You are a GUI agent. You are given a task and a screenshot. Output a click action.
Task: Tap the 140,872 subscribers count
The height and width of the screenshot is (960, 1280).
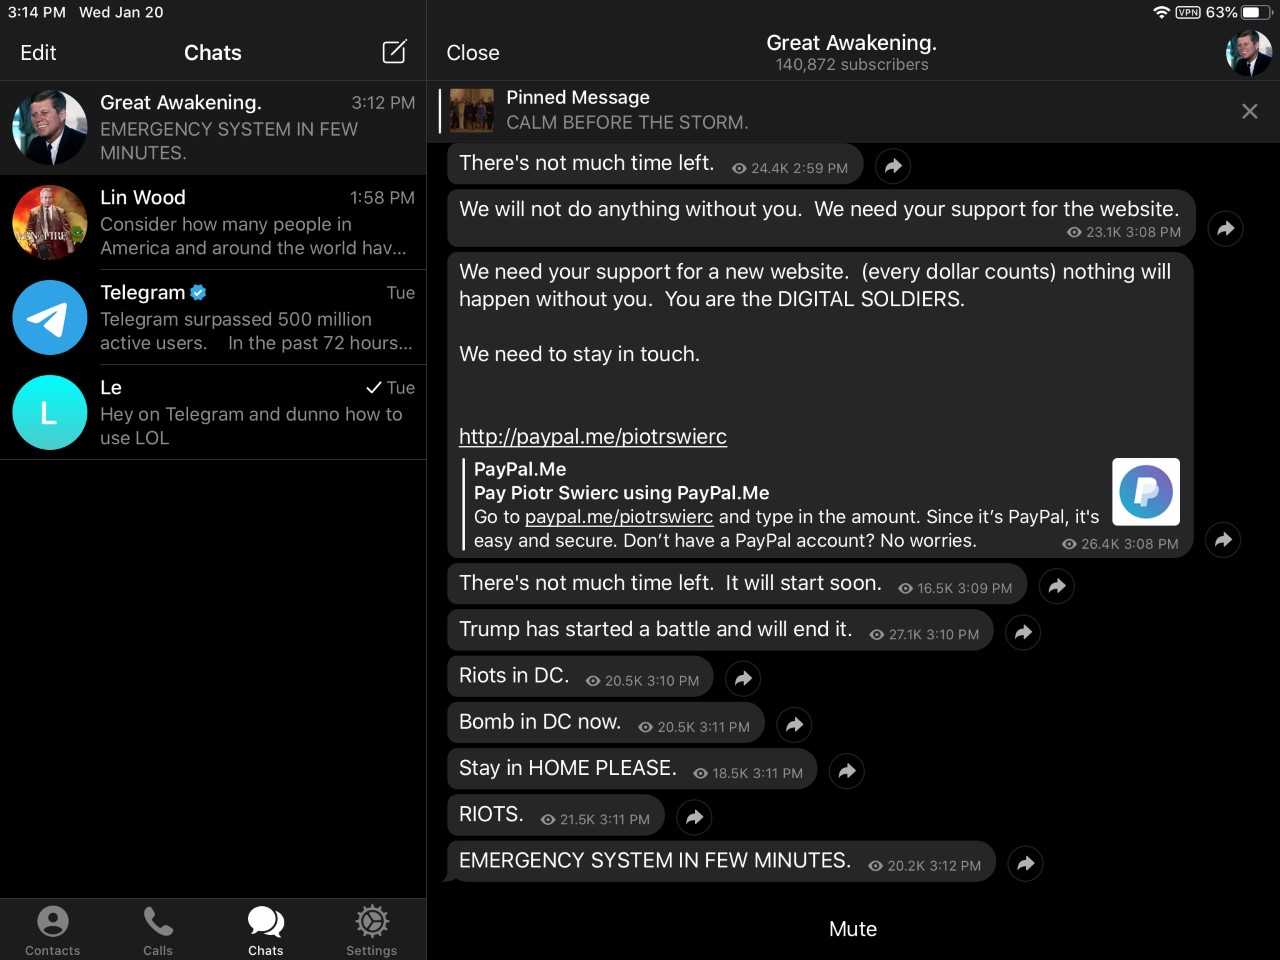tap(852, 65)
